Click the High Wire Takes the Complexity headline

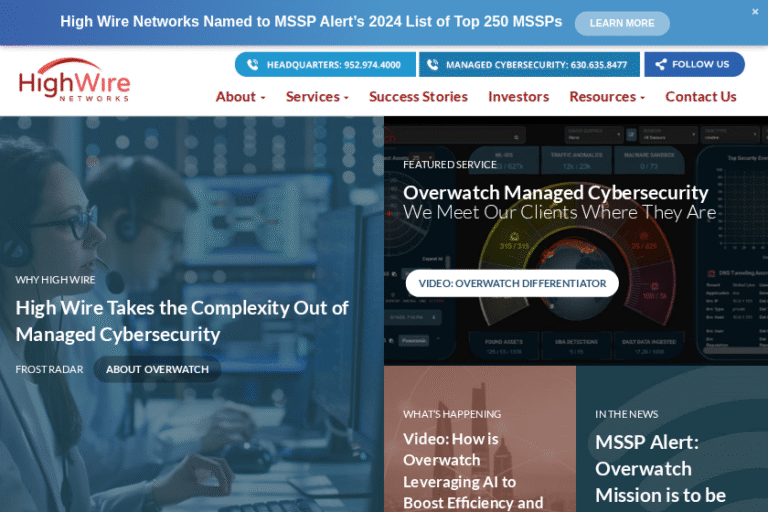[x=182, y=321]
